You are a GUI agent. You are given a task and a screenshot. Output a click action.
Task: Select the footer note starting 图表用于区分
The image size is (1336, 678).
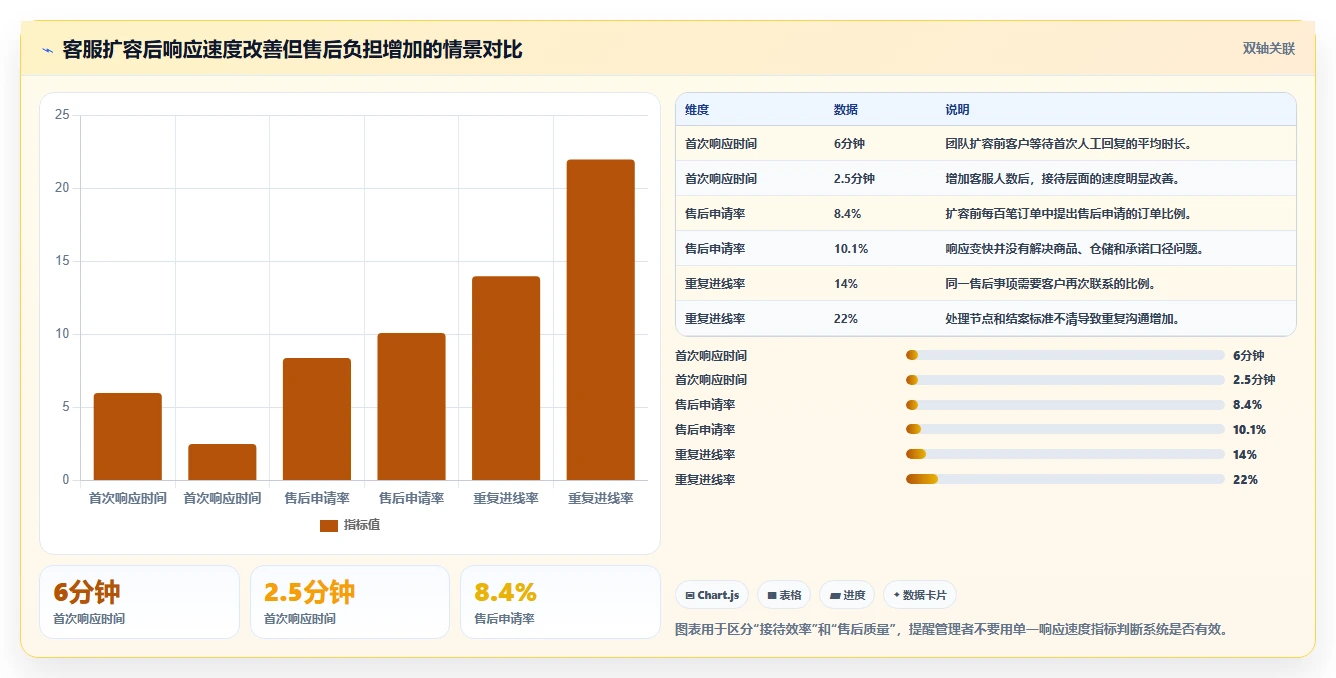tap(951, 630)
